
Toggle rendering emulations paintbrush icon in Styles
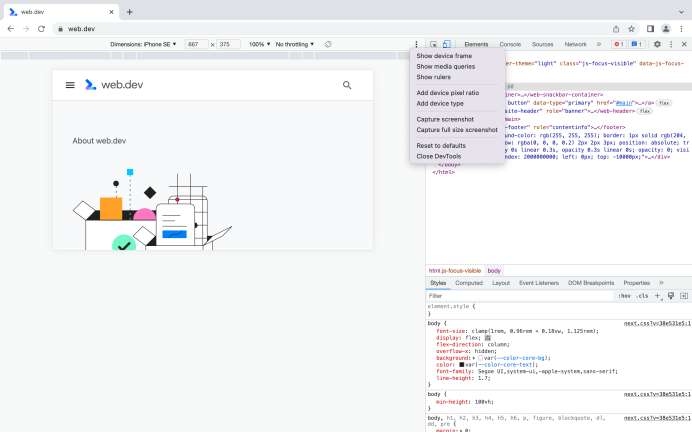click(x=671, y=296)
